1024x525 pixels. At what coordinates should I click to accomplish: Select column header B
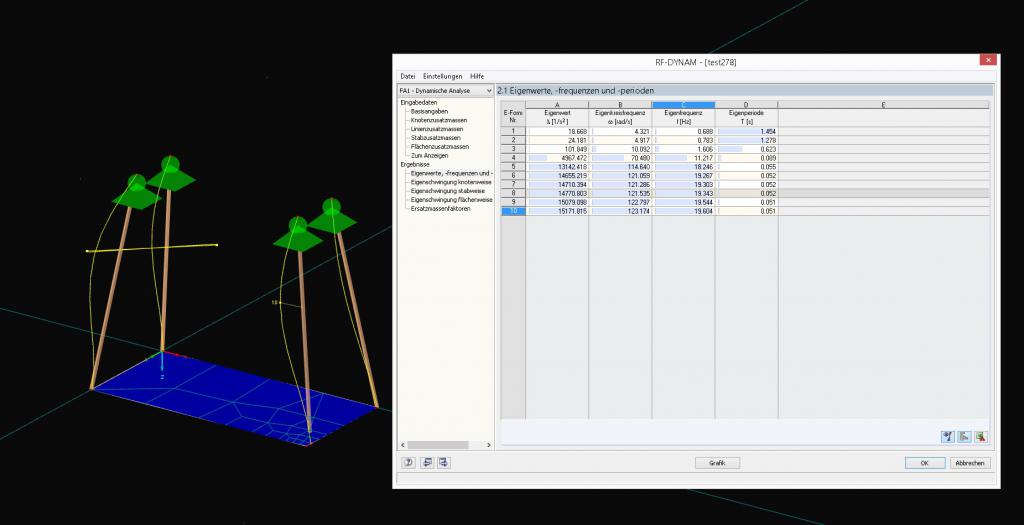620,104
